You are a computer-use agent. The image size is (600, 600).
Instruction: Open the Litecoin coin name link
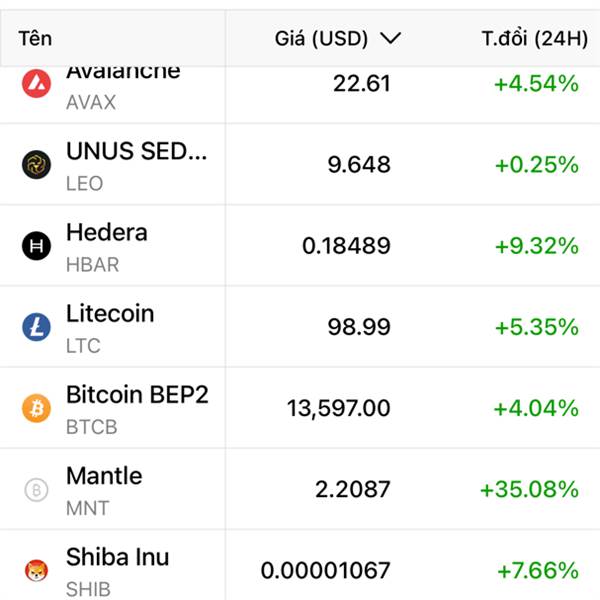coord(110,314)
